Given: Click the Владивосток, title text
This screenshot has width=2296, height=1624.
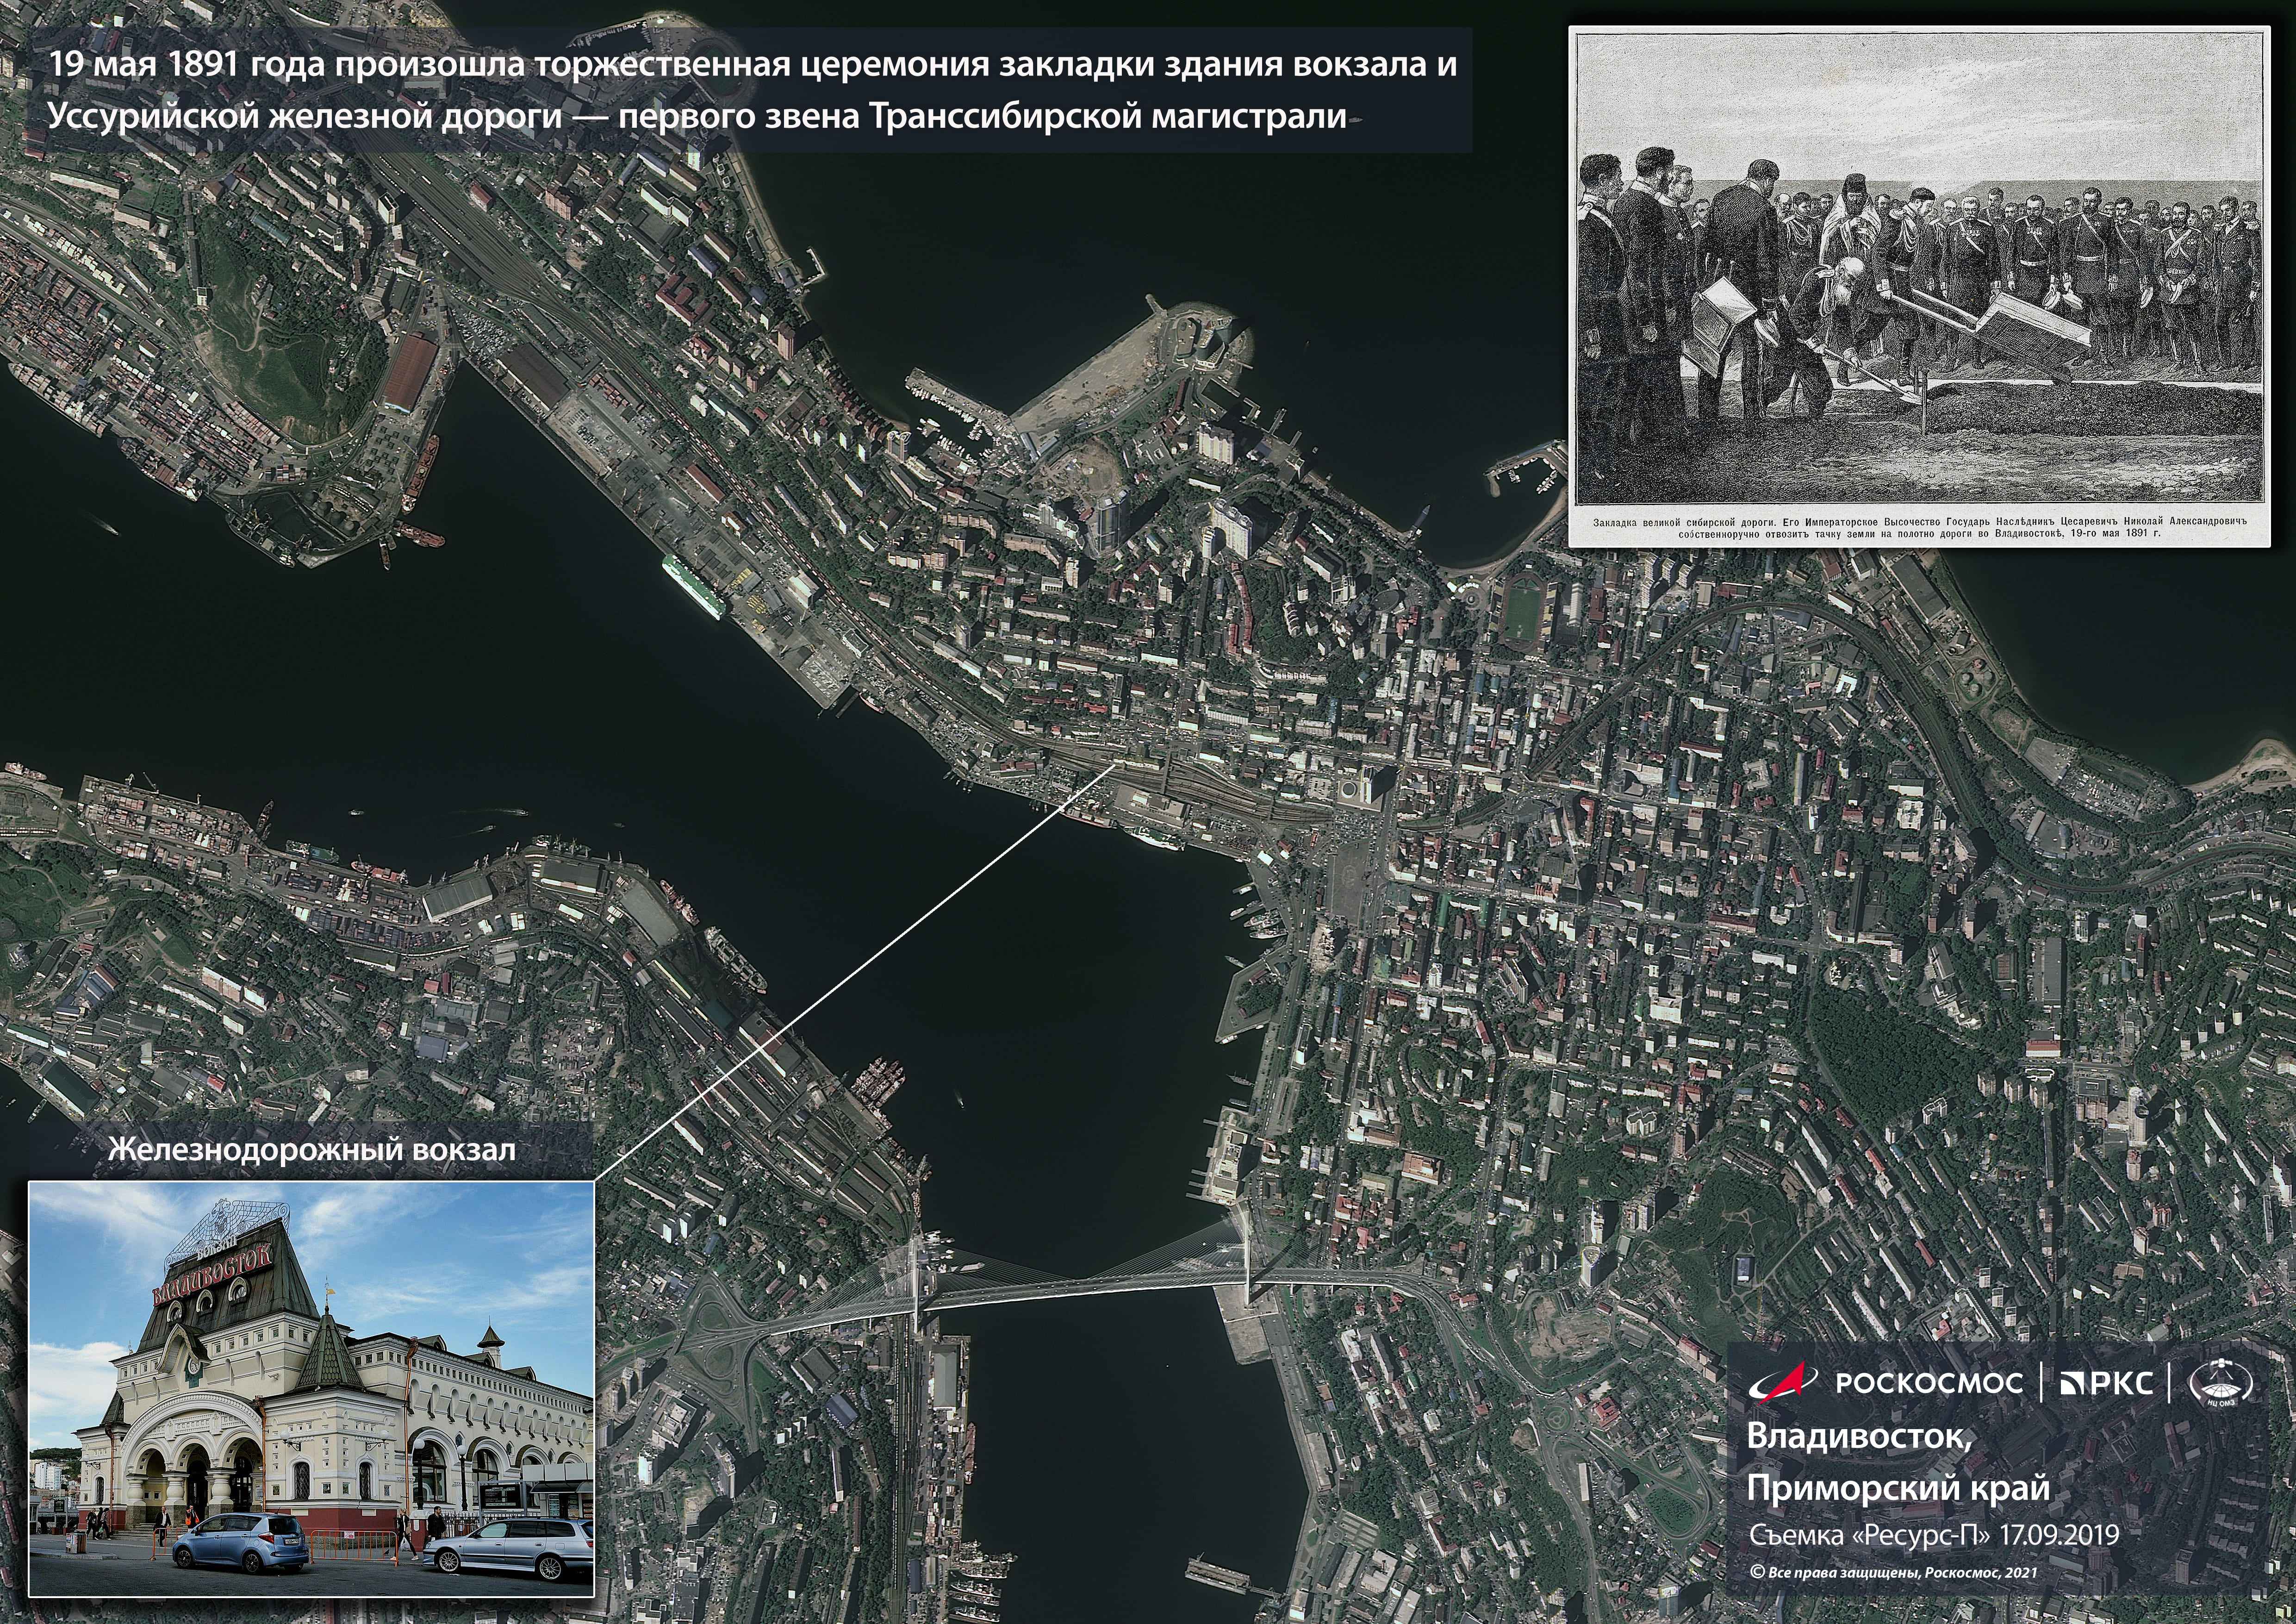Looking at the screenshot, I should click(x=1860, y=1438).
